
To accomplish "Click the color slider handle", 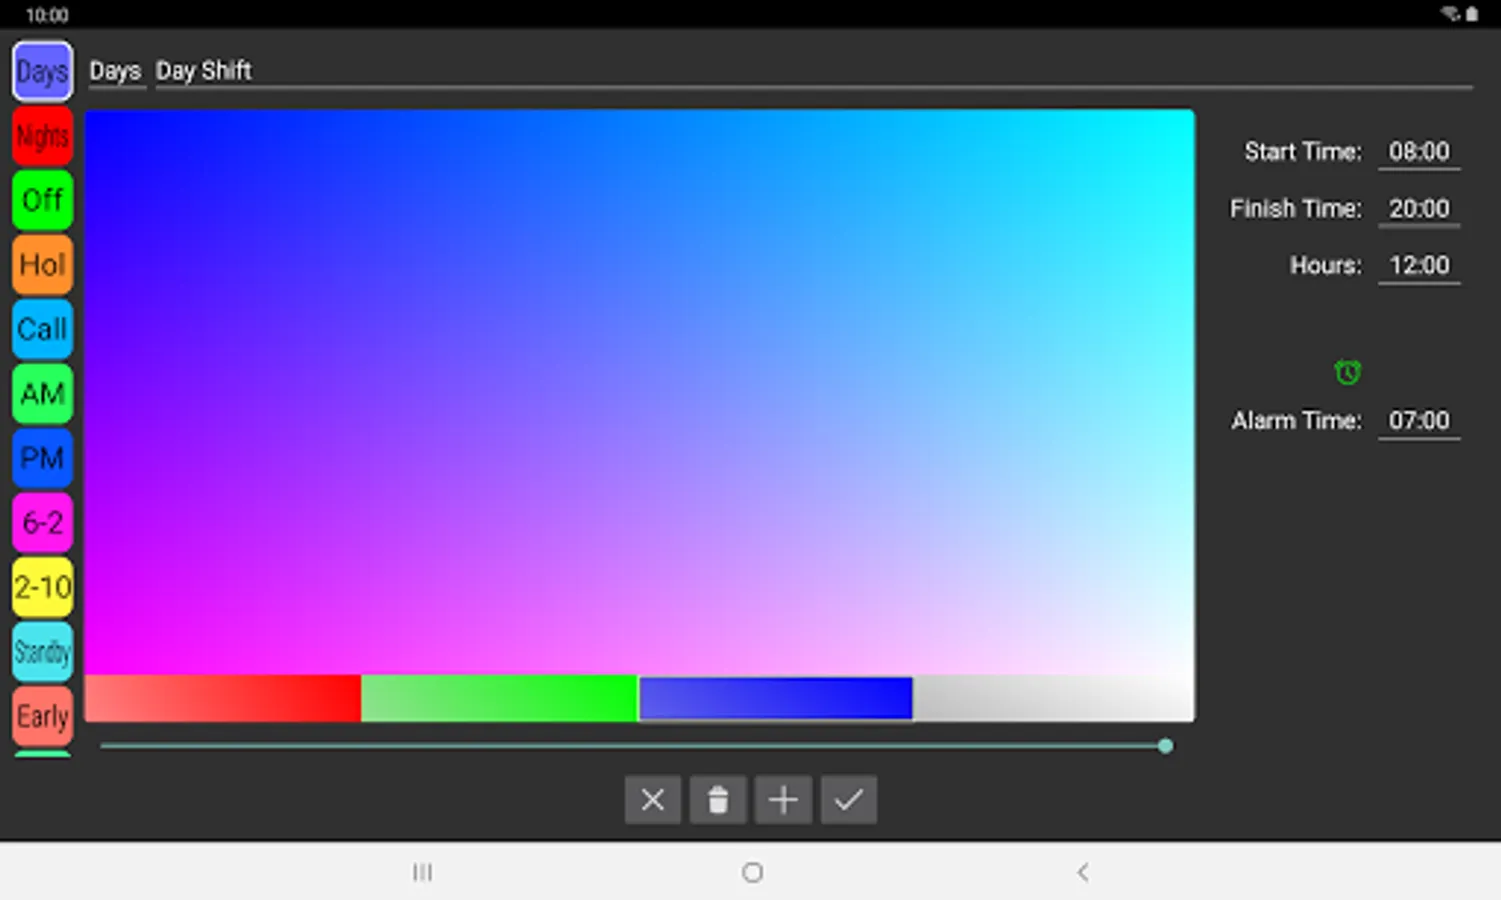I will click(x=1165, y=746).
